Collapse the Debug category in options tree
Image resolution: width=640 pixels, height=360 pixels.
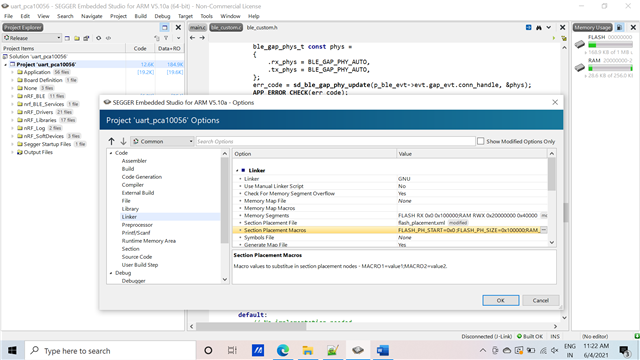[x=111, y=273]
